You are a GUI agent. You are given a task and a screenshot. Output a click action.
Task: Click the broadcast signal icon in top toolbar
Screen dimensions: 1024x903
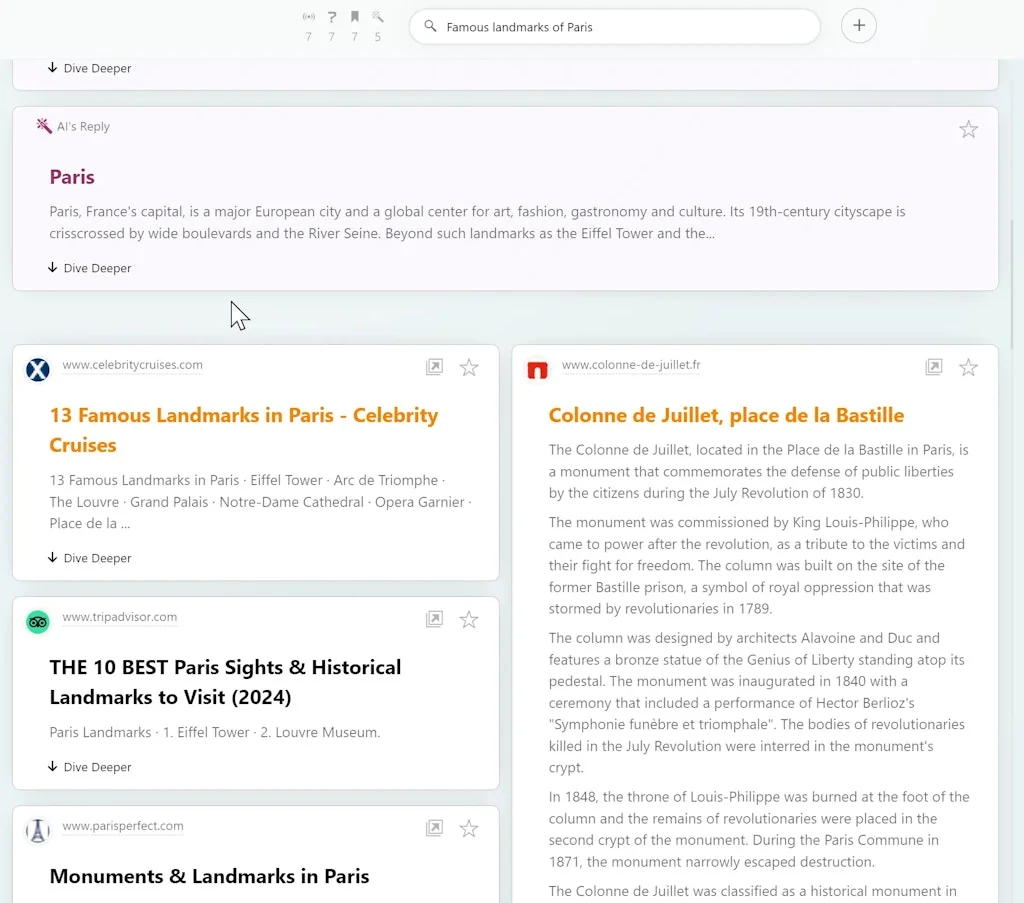308,18
